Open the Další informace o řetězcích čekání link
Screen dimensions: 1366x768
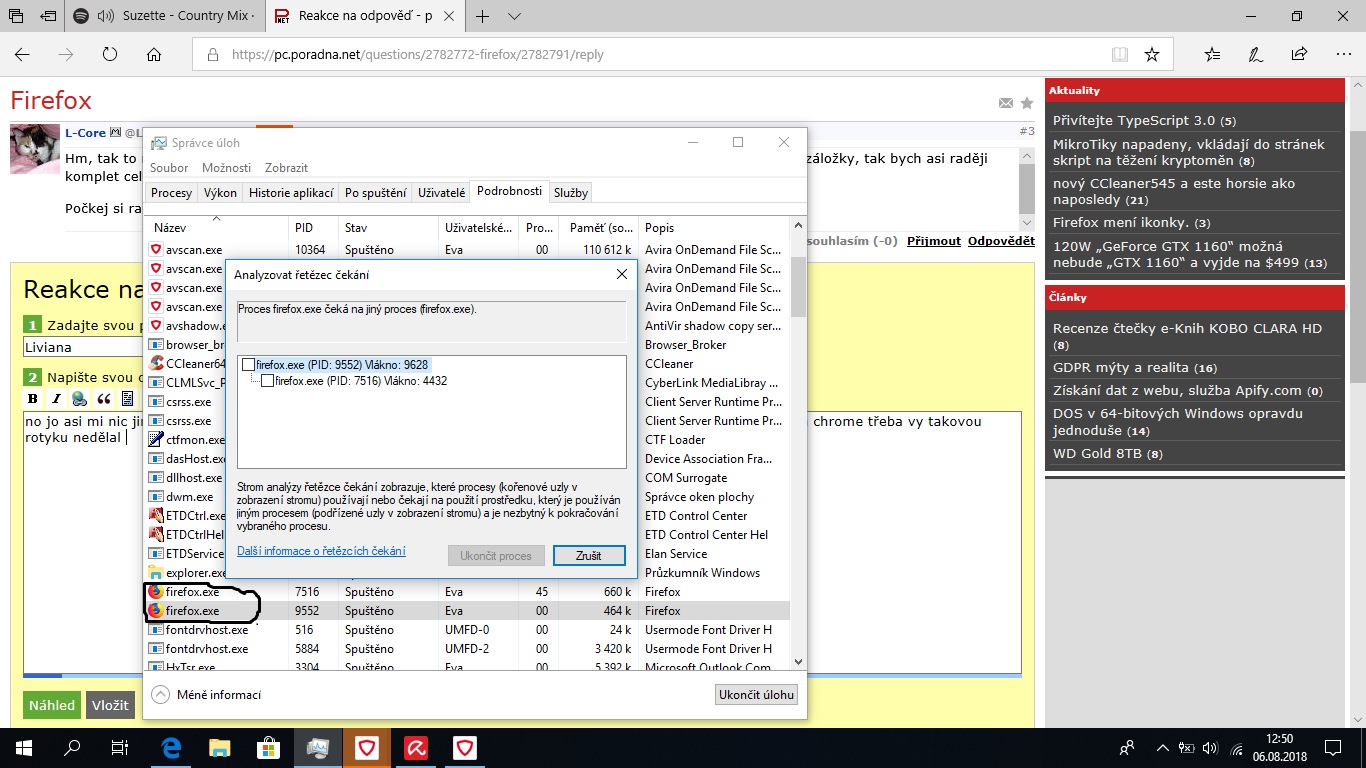click(321, 551)
